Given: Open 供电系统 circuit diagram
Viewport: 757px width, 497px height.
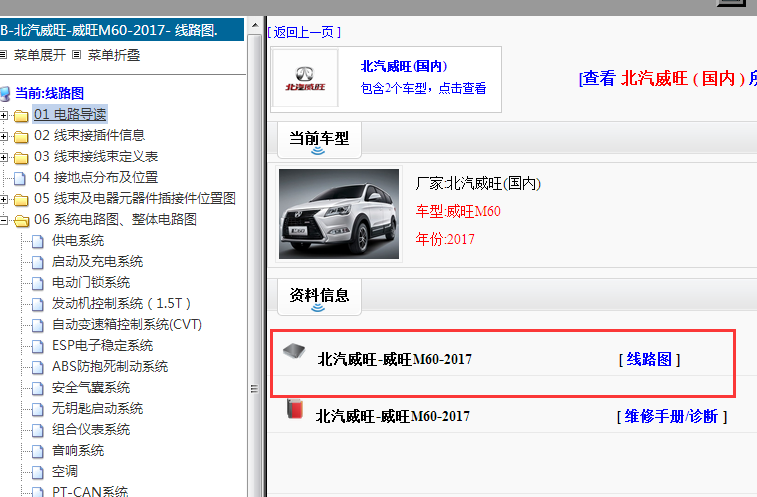Looking at the screenshot, I should coord(78,241).
